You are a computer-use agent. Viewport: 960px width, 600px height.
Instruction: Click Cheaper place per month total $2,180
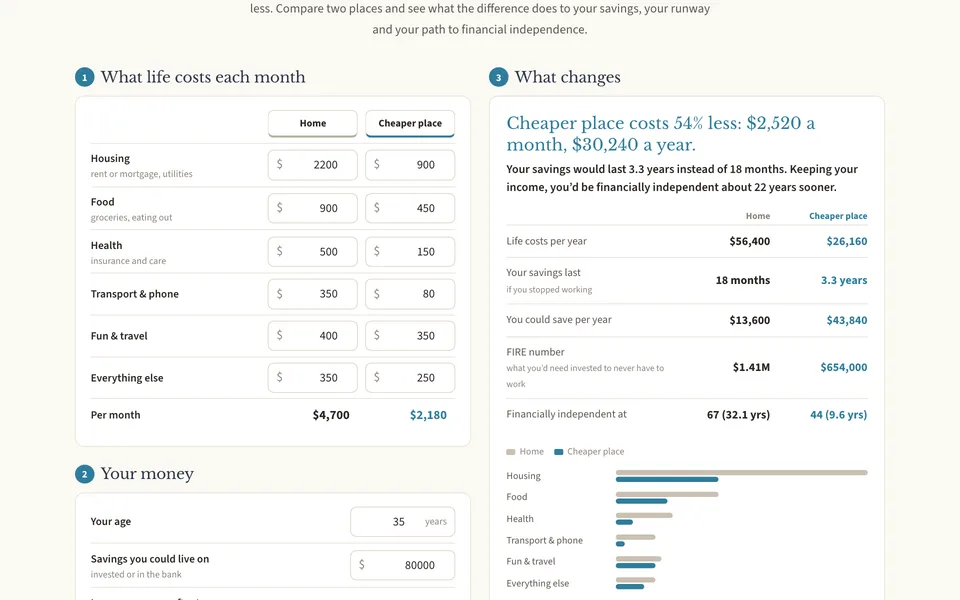coord(428,415)
